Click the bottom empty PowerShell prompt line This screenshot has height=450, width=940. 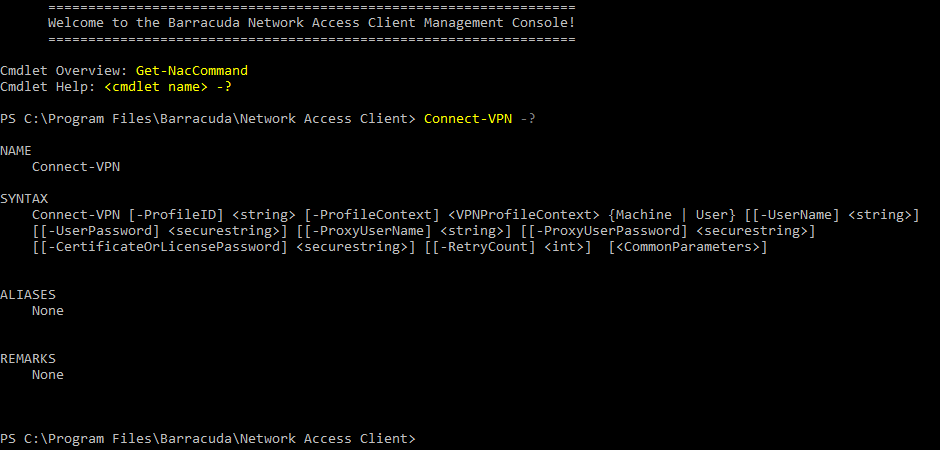tap(208, 439)
